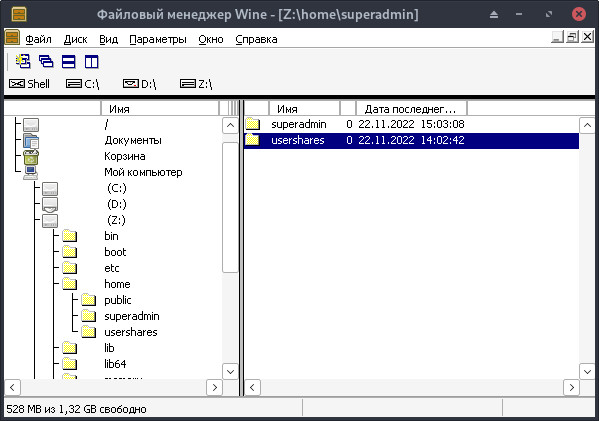The width and height of the screenshot is (599, 421).
Task: Click the 'Корзина' tree label
Action: coord(125,156)
